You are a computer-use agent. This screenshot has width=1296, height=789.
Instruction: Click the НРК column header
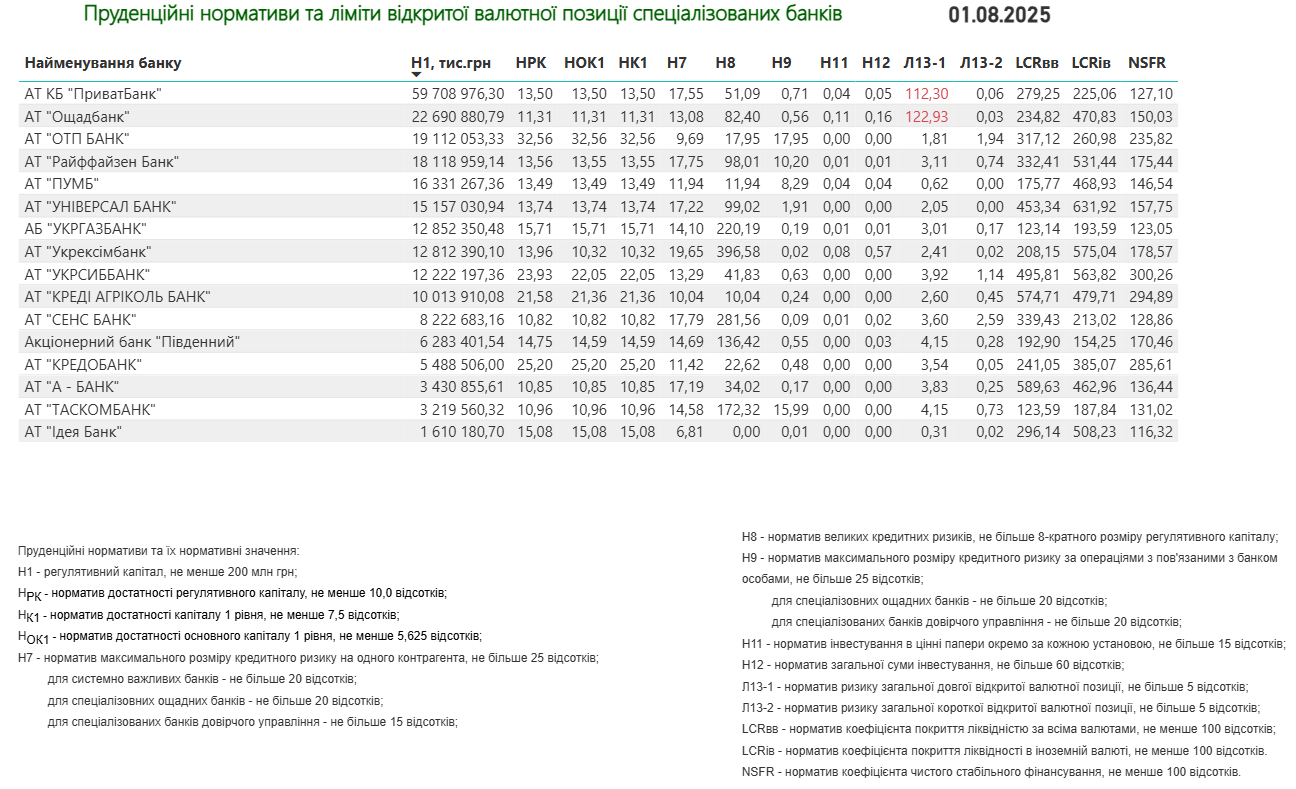(x=531, y=63)
